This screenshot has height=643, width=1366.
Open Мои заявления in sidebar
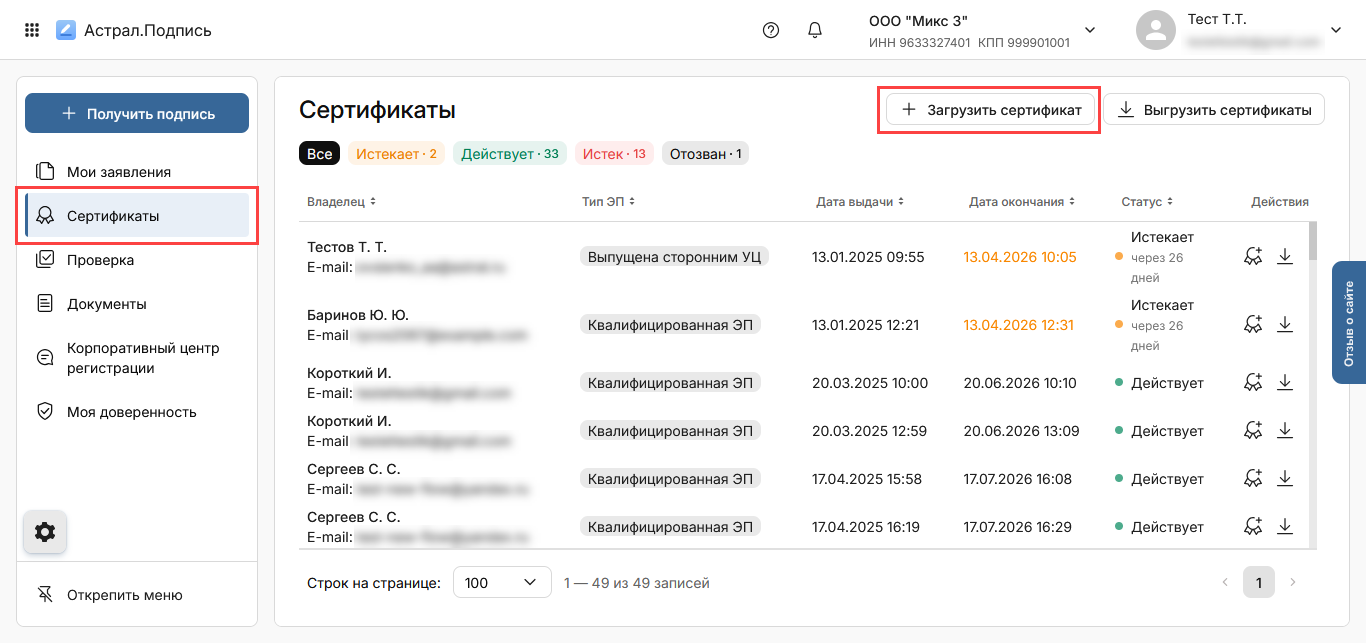(118, 172)
